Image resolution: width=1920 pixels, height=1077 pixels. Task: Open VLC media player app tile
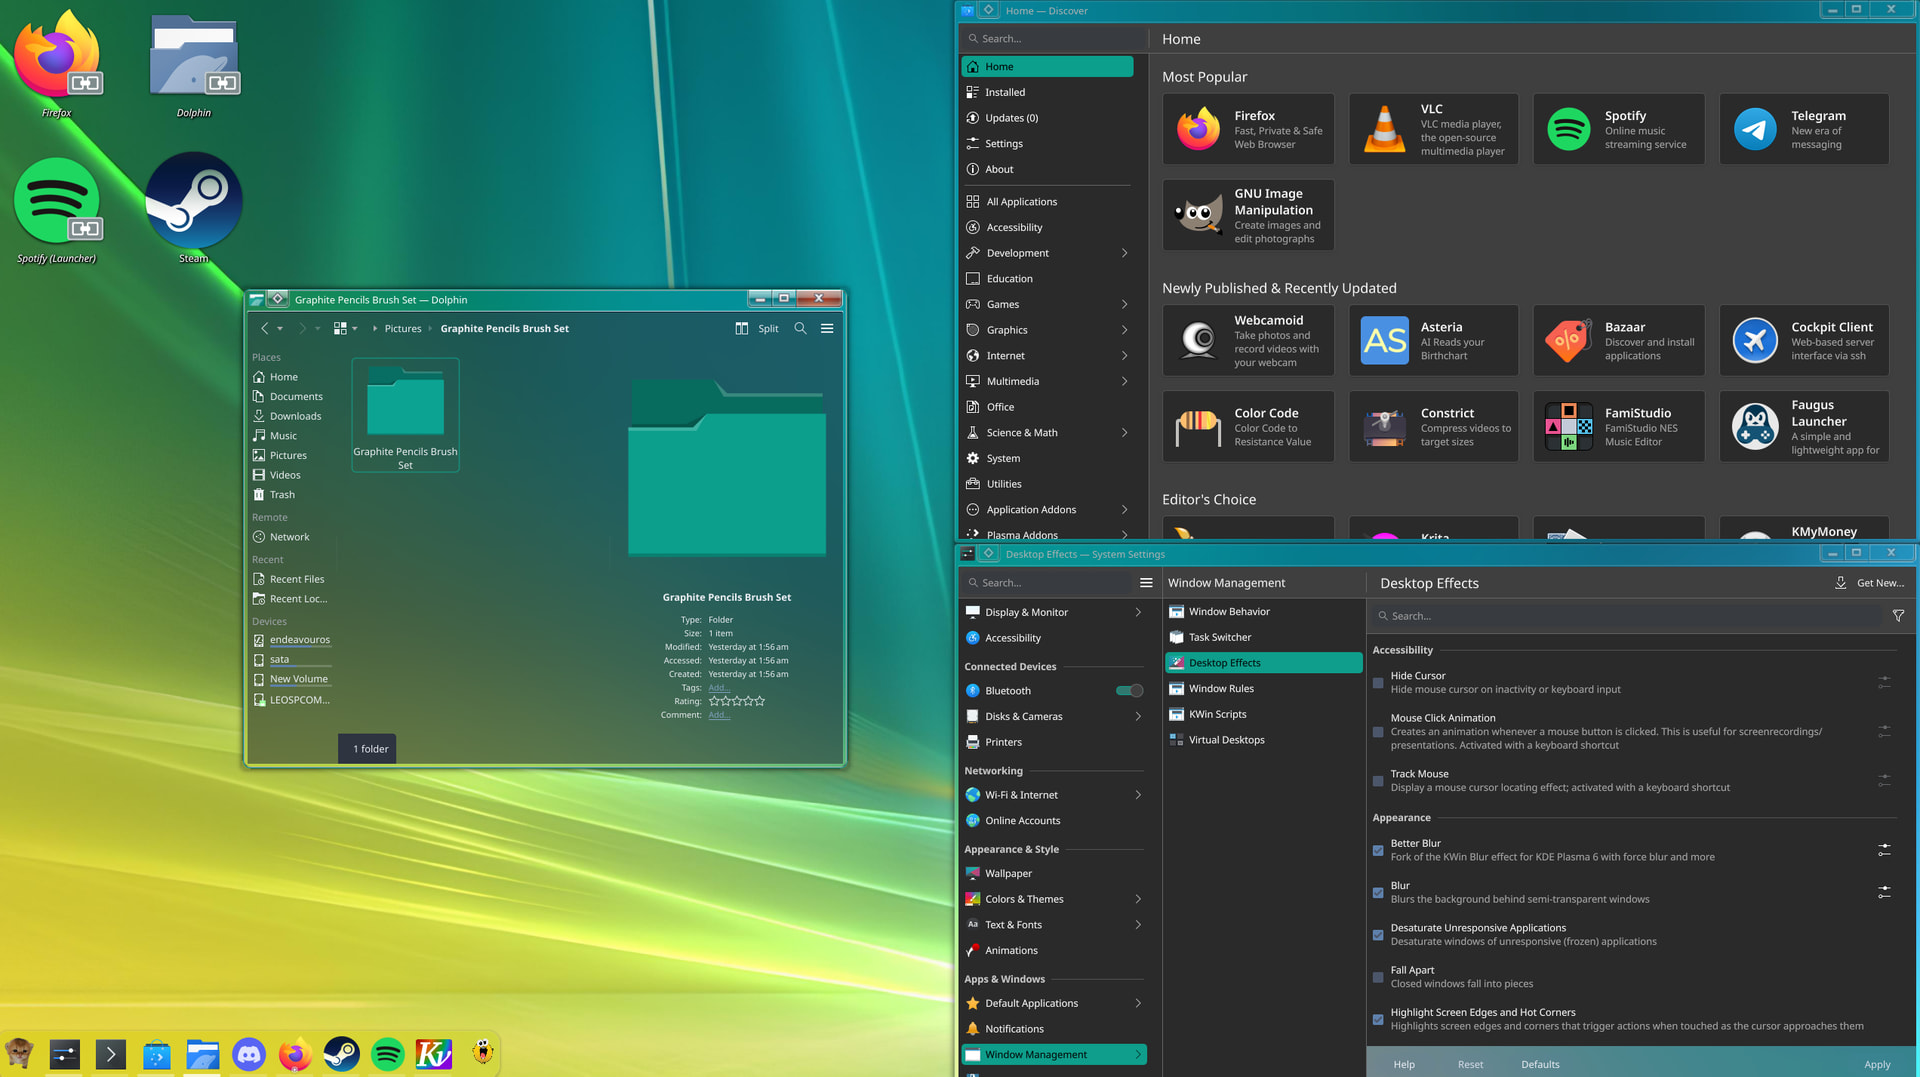(x=1433, y=129)
